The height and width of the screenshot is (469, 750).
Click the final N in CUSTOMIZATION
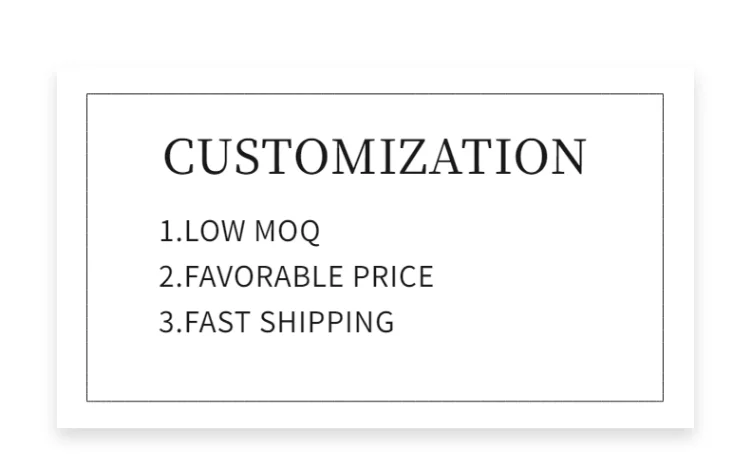tap(567, 157)
